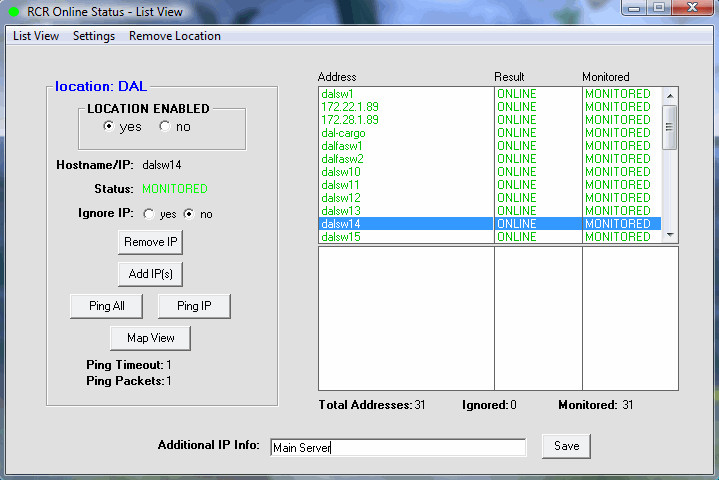Click the Monitored column header
Screen dimensions: 719x480
tap(606, 77)
